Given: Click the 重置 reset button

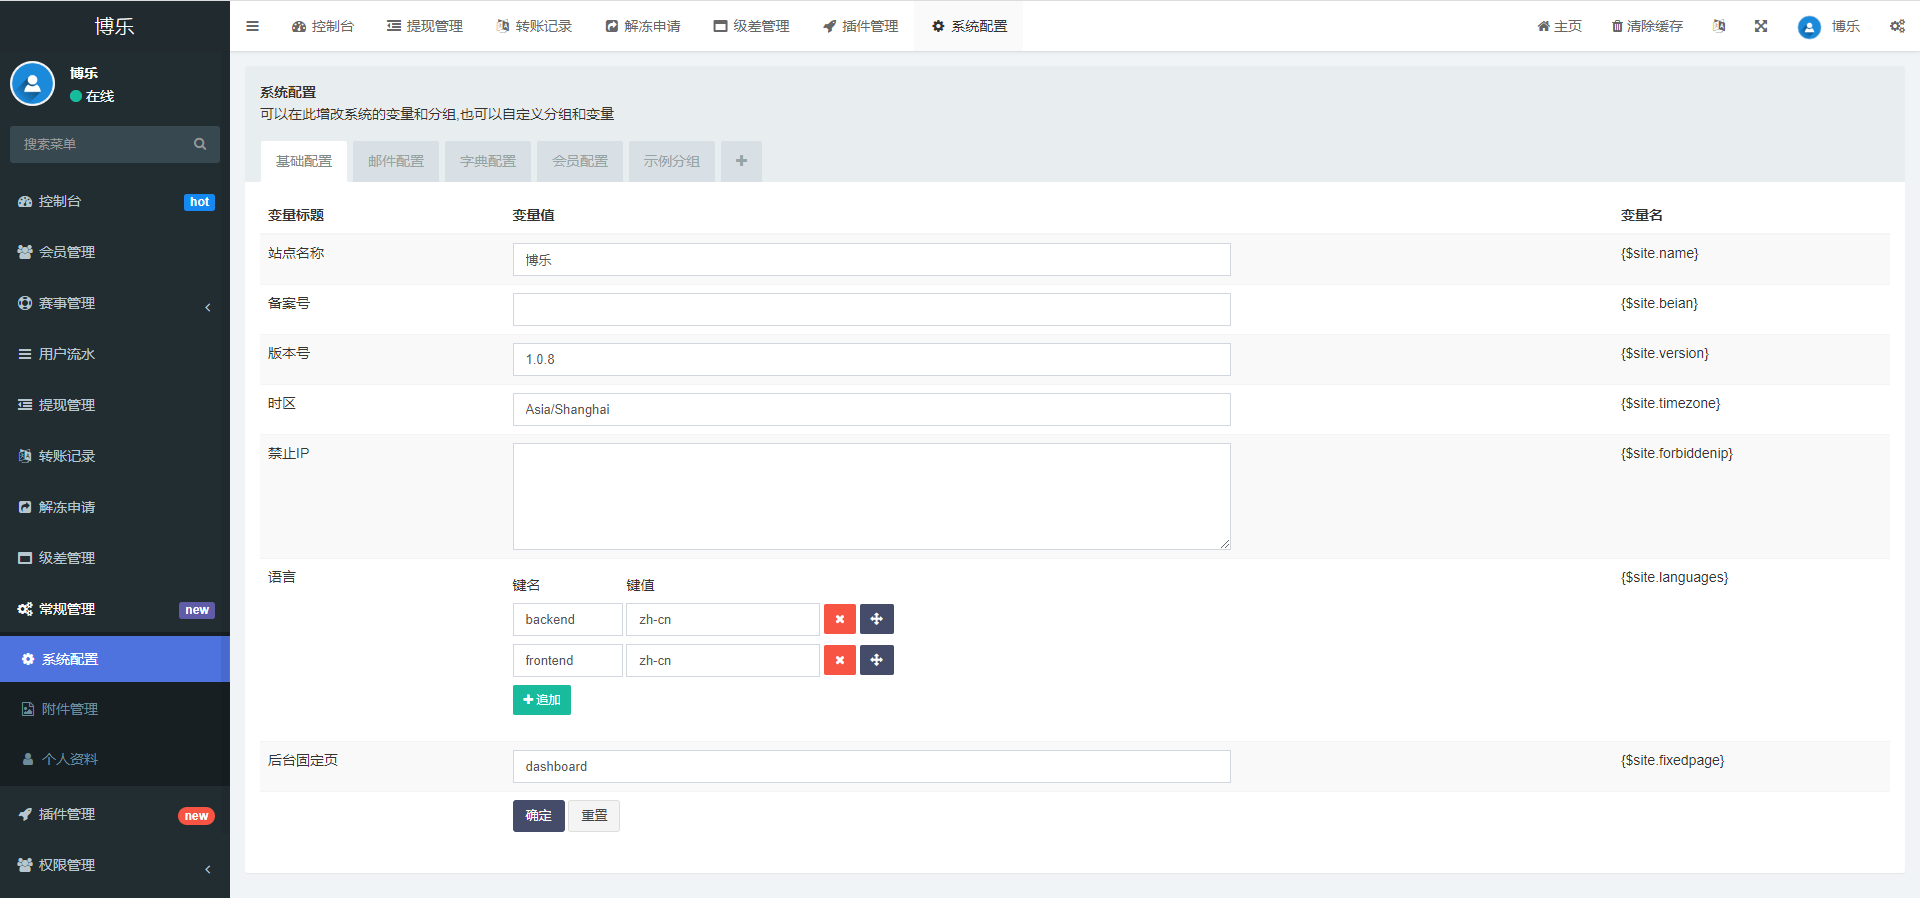Looking at the screenshot, I should click(594, 816).
